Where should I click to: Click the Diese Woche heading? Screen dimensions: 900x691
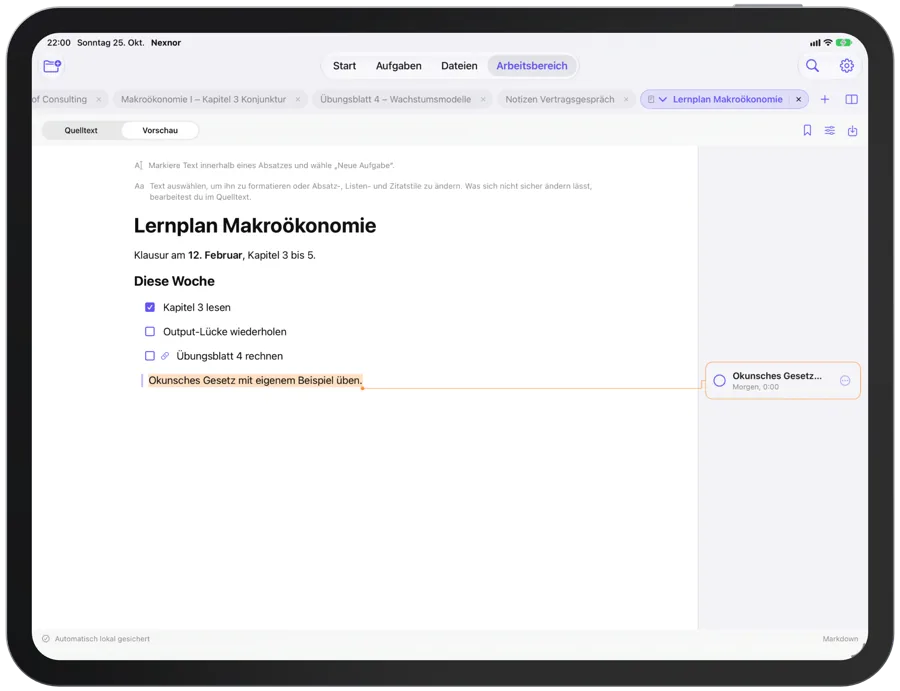click(174, 281)
